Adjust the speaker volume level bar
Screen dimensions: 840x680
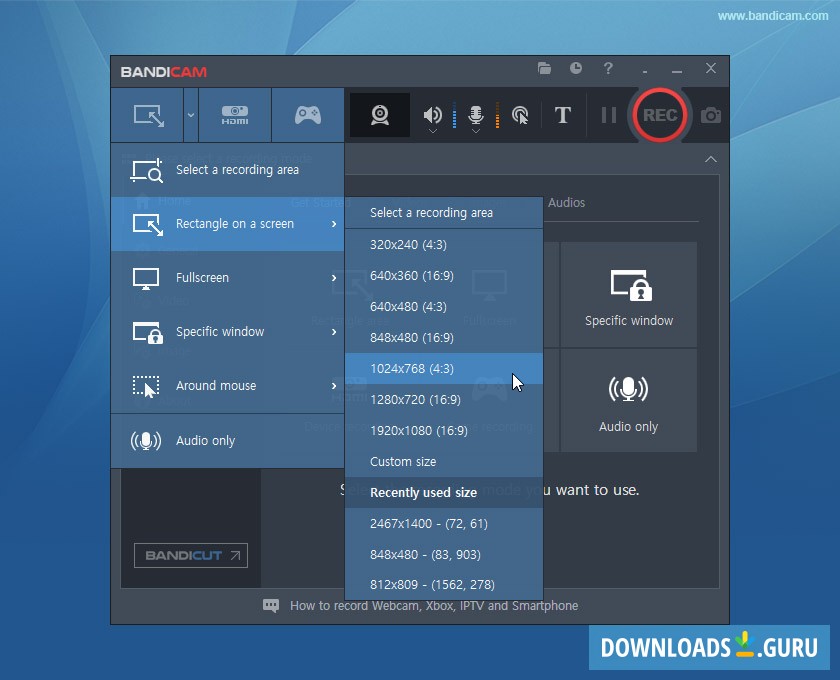pos(453,113)
